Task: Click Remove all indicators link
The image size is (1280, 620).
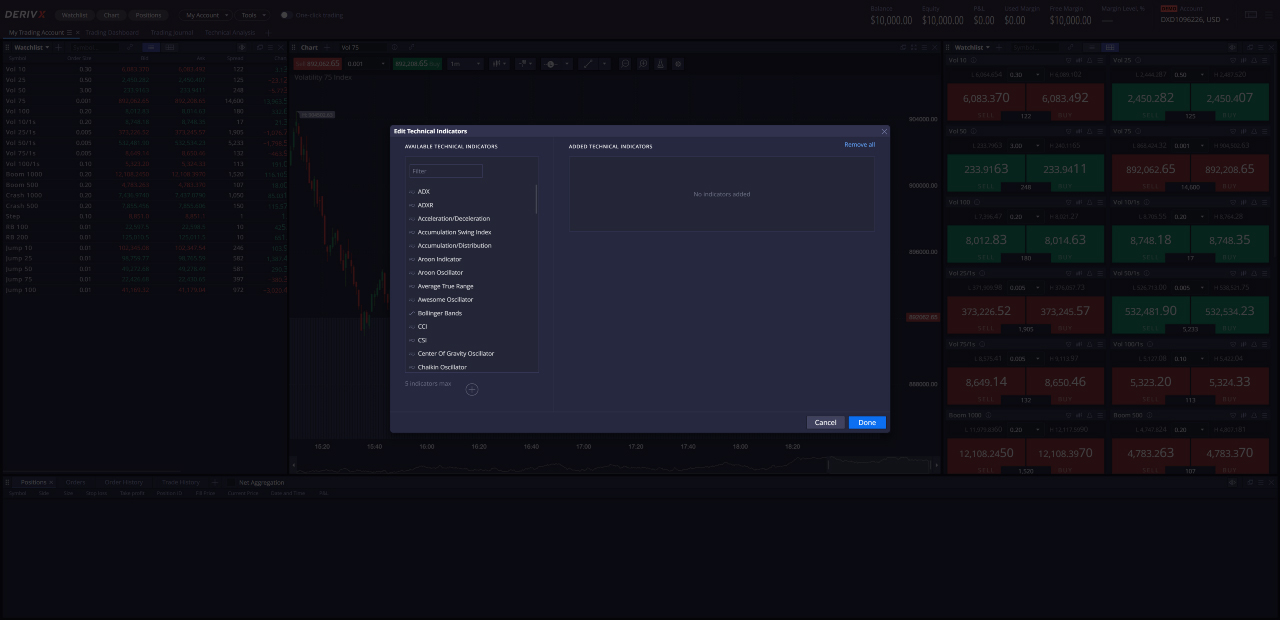Action: [x=858, y=144]
